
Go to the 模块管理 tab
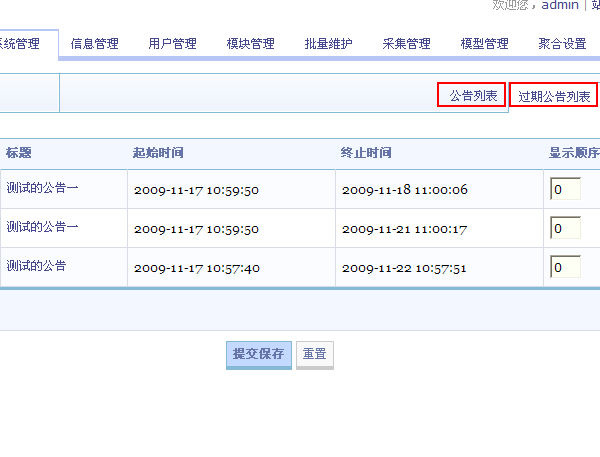pos(250,44)
